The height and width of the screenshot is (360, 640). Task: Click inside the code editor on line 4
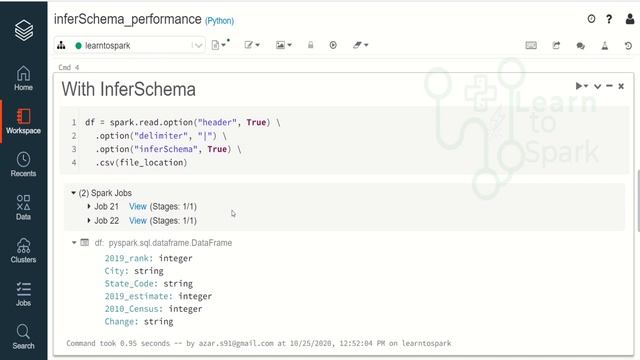pyautogui.click(x=141, y=162)
